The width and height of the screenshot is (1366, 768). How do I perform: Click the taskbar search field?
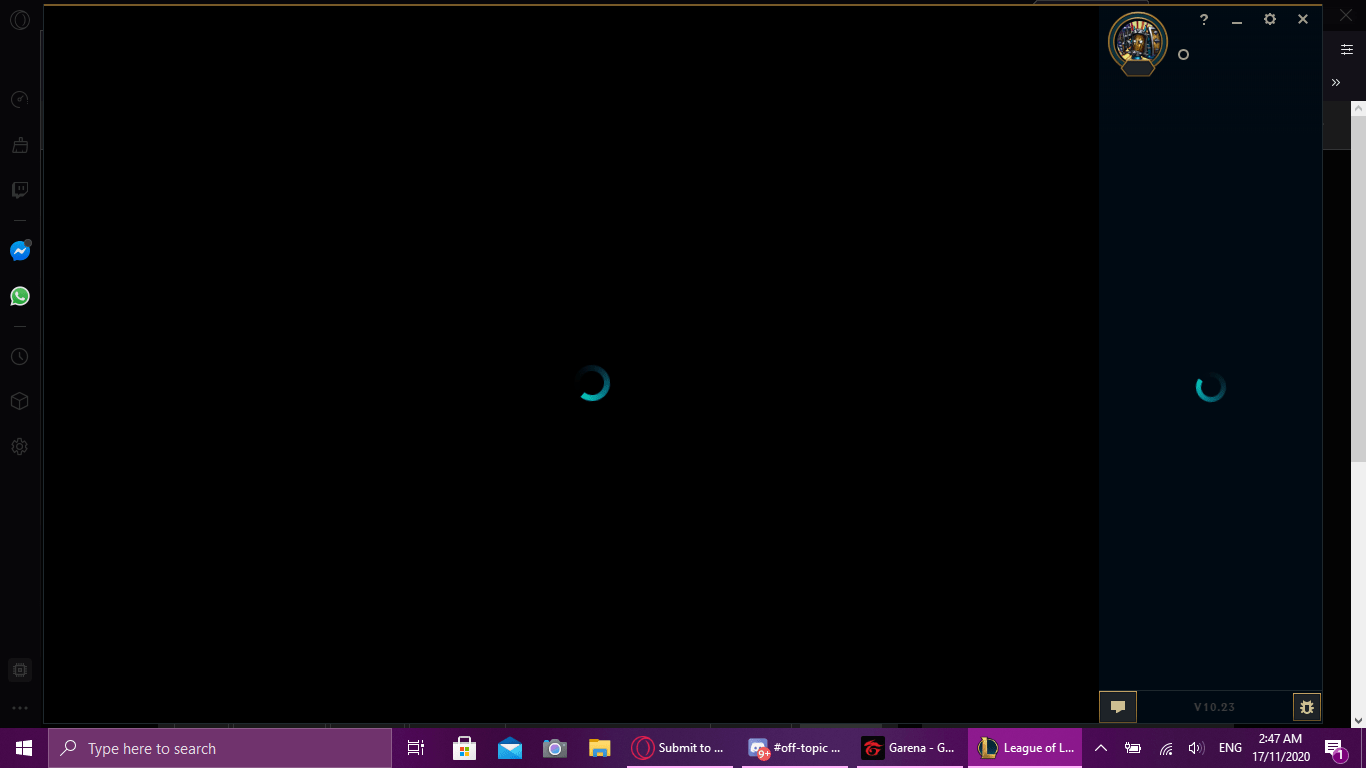(220, 747)
